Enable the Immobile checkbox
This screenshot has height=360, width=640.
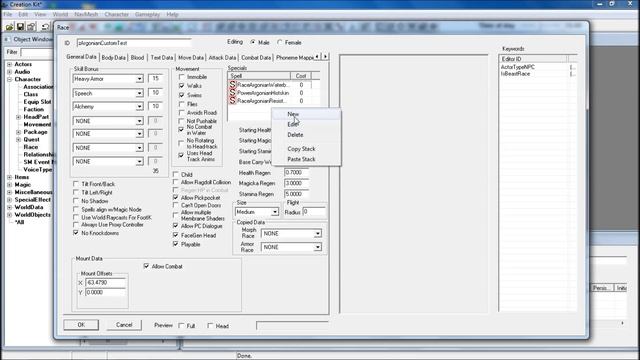click(182, 77)
